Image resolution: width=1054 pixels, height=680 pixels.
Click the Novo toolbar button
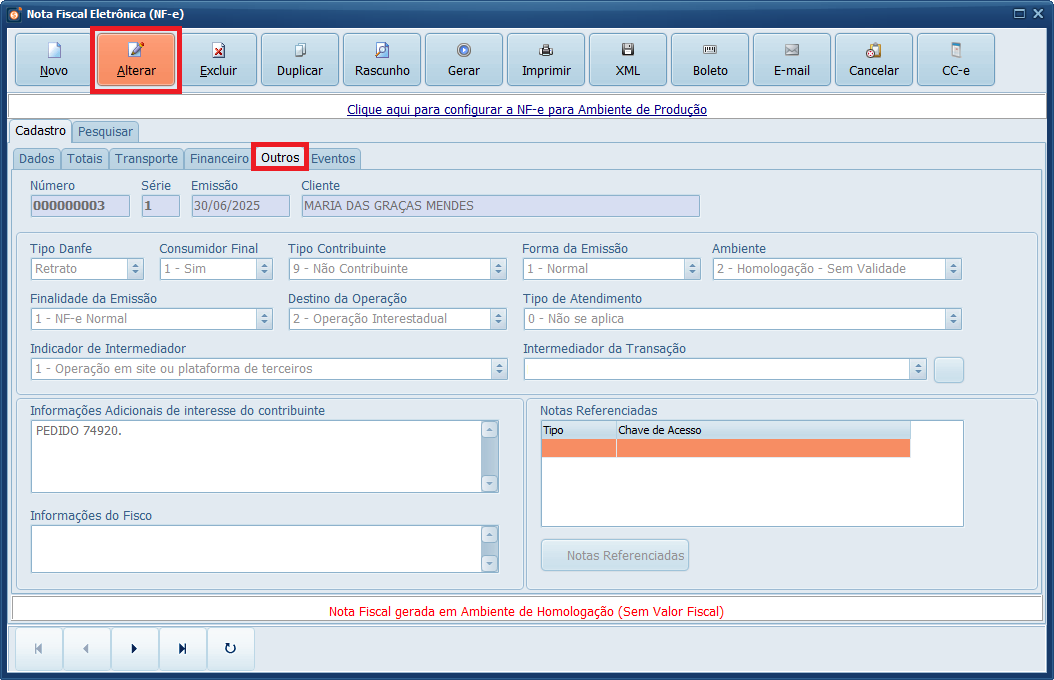click(x=54, y=60)
